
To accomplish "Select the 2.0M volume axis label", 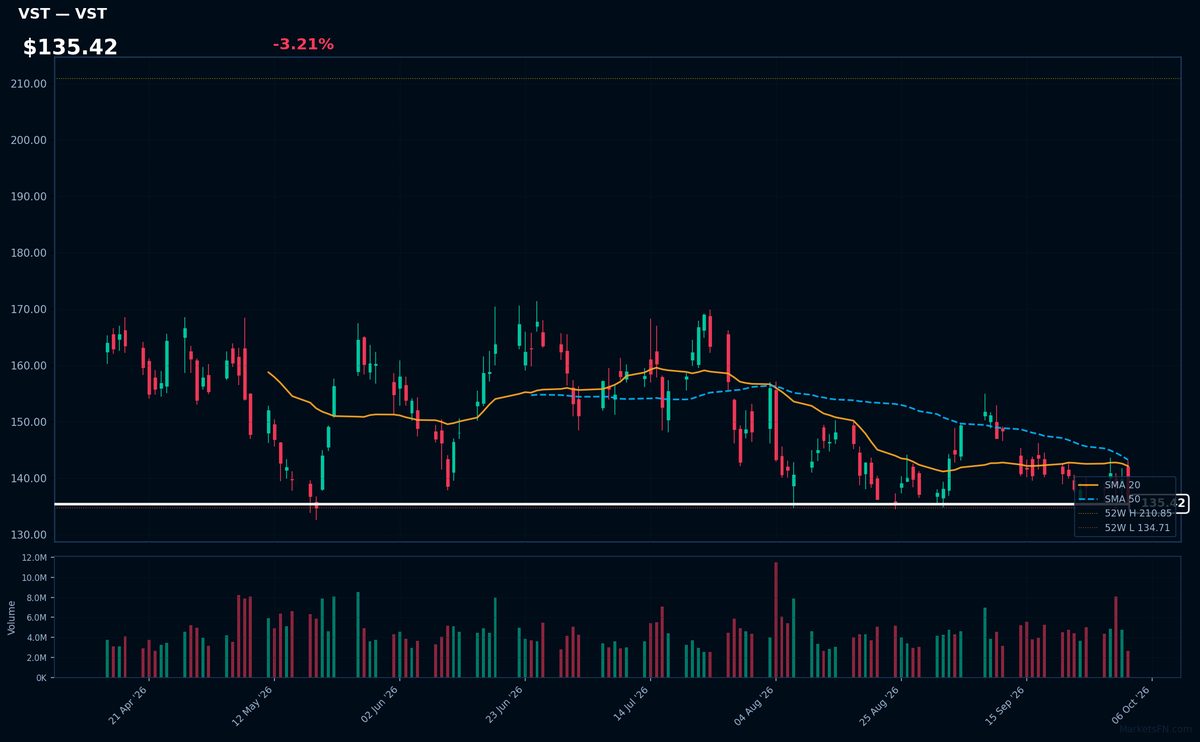I will [x=35, y=658].
